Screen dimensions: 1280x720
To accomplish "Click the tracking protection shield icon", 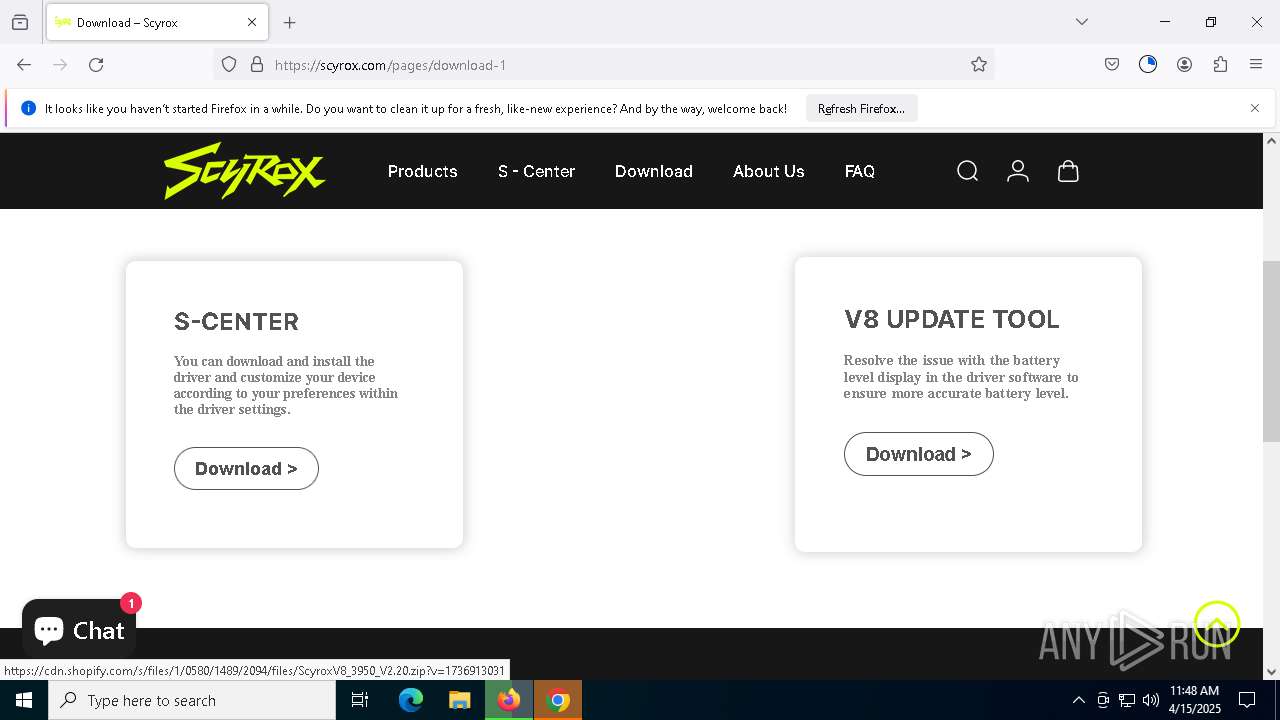I will (x=229, y=64).
